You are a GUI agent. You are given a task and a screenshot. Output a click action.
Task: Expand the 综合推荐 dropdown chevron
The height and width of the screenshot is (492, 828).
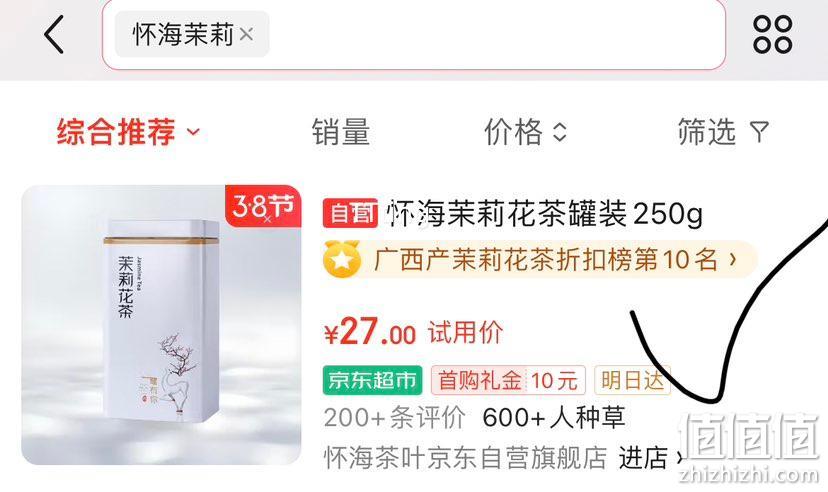pos(194,131)
